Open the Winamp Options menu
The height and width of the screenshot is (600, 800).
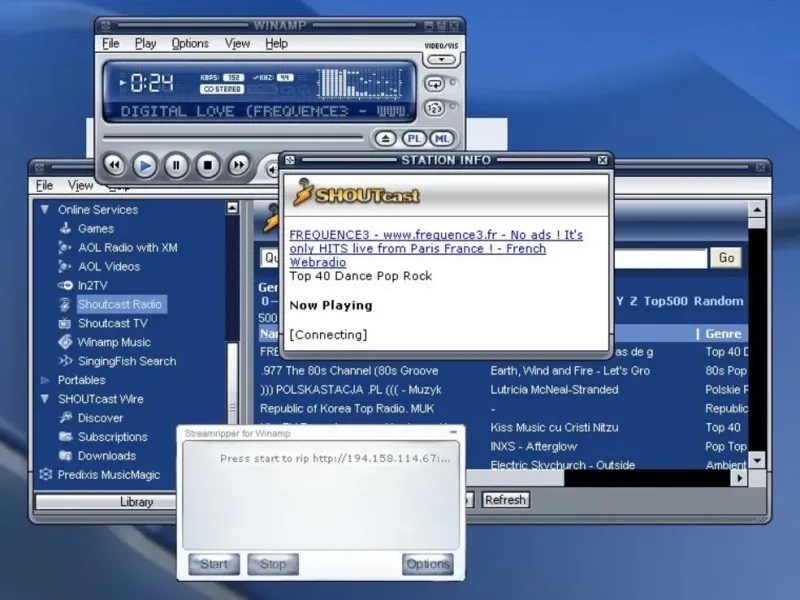(190, 44)
